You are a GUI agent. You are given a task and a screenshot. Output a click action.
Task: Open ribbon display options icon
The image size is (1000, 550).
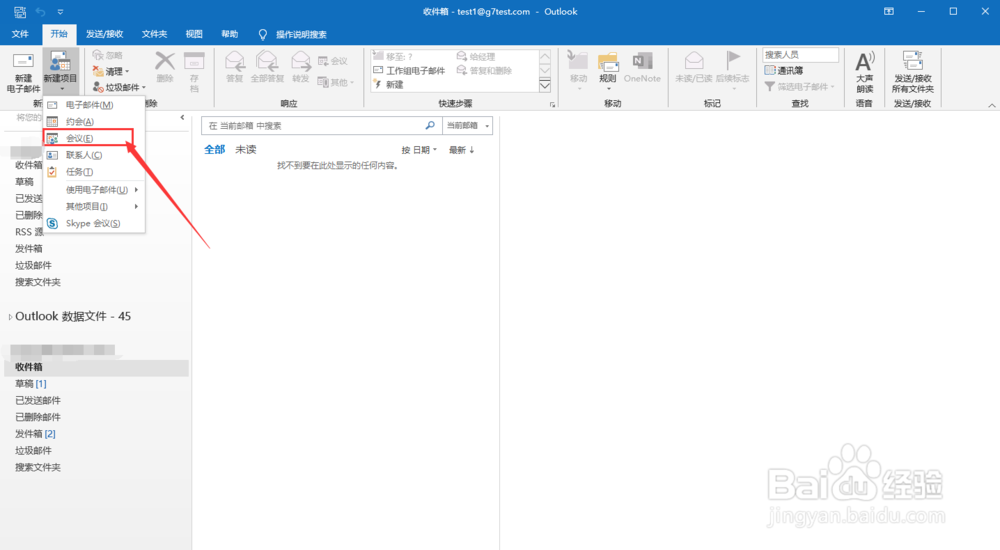(888, 11)
